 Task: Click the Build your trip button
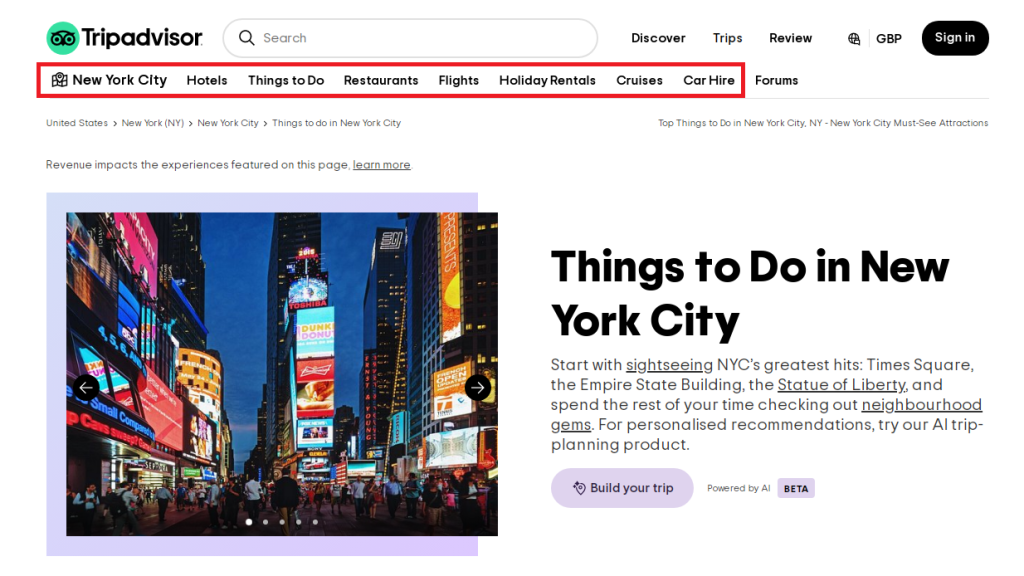pyautogui.click(x=622, y=488)
